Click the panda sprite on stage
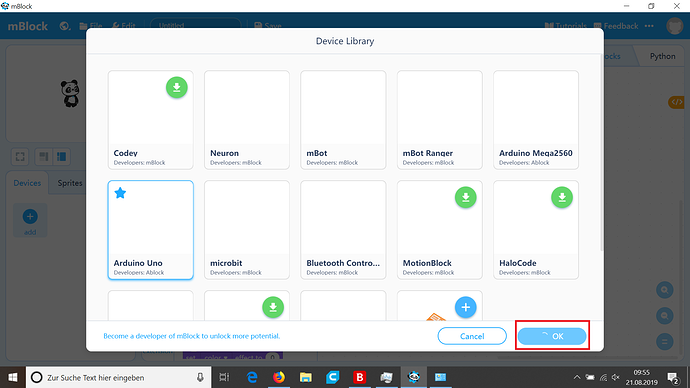The height and width of the screenshot is (388, 690). coord(70,93)
